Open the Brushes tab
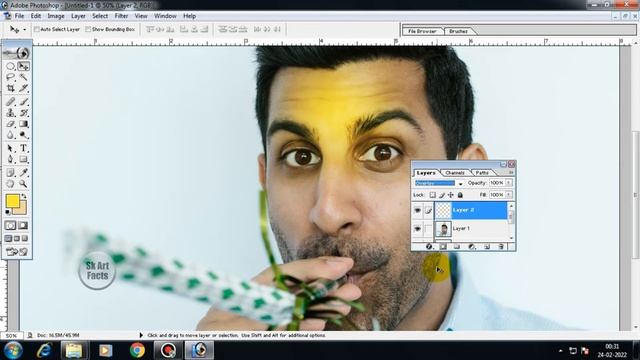The width and height of the screenshot is (640, 360). coord(458,31)
